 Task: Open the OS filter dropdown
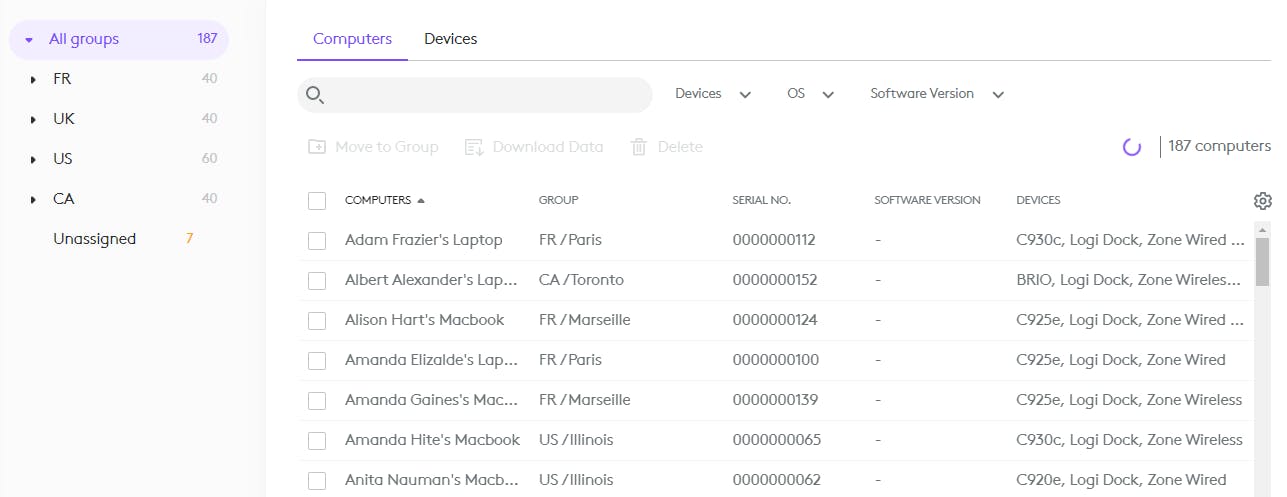coord(810,94)
